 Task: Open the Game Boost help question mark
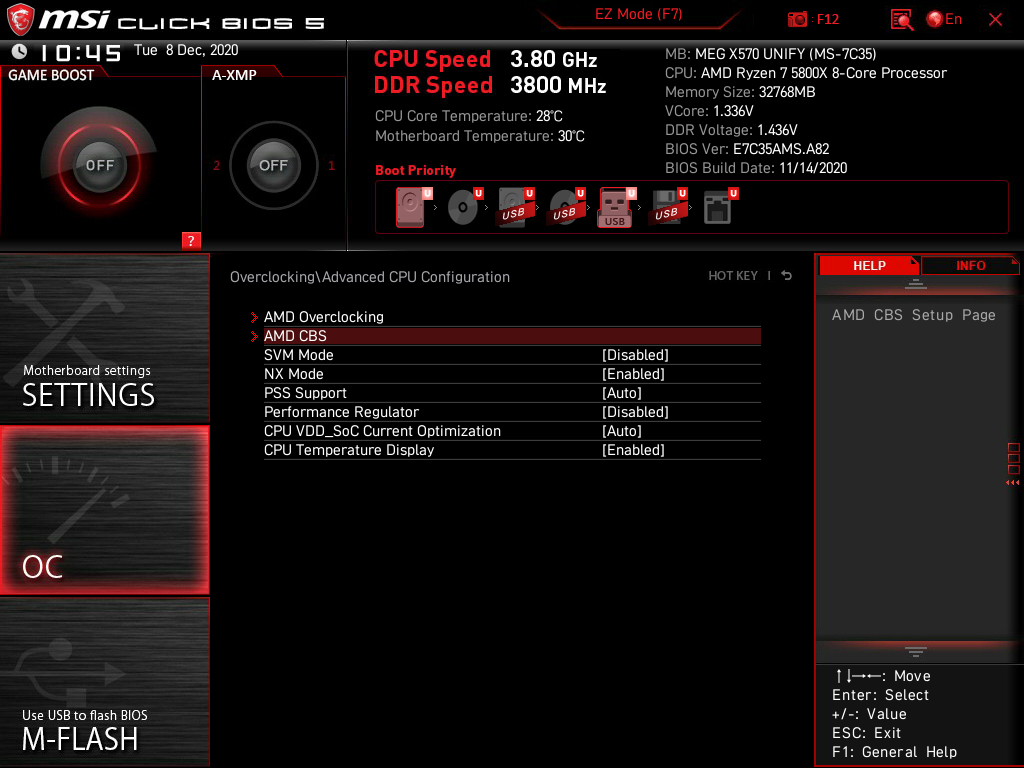point(191,240)
